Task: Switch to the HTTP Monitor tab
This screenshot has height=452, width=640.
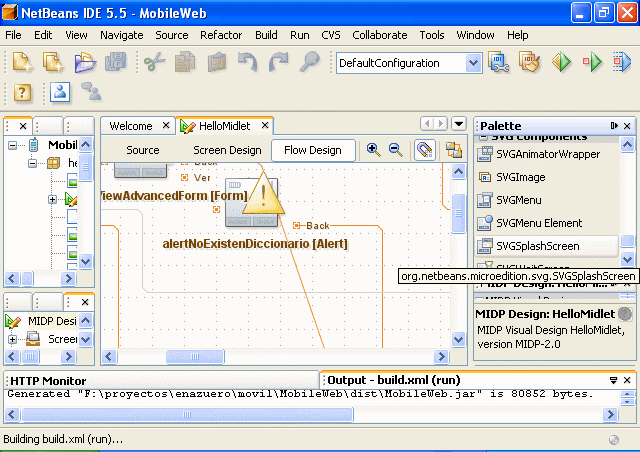Action: pos(48,381)
